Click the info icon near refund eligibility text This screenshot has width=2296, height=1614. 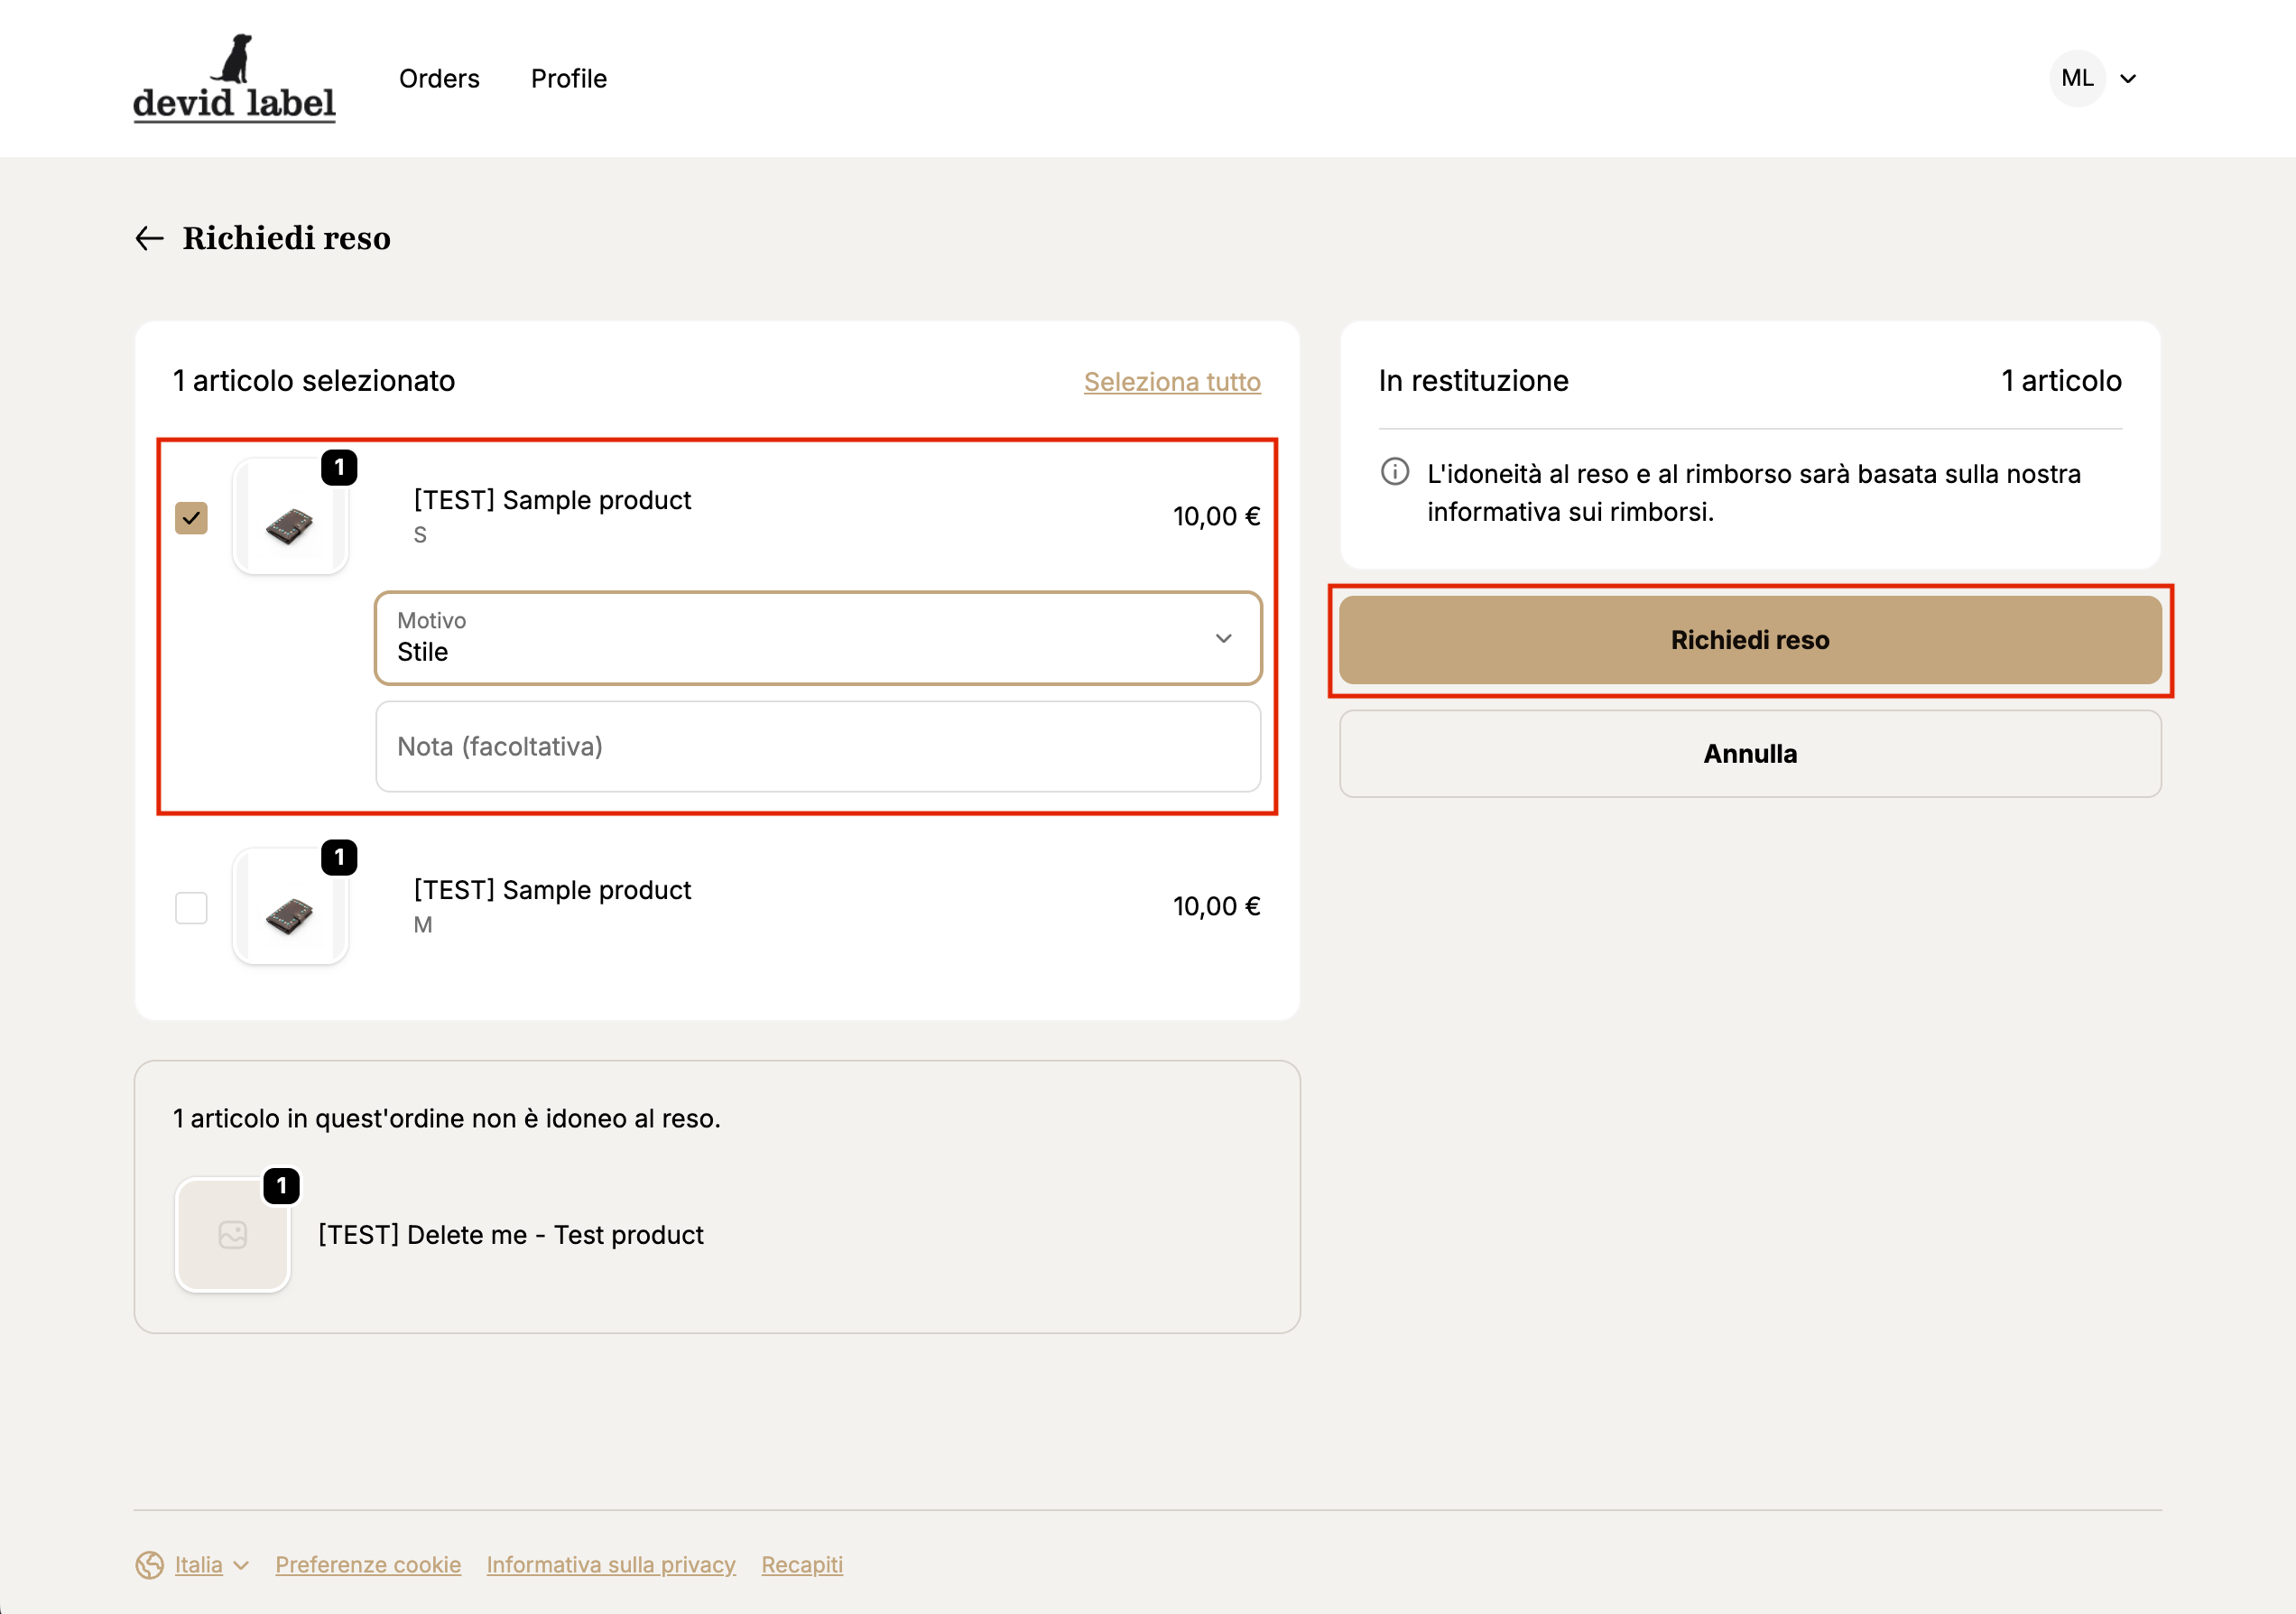[1394, 471]
